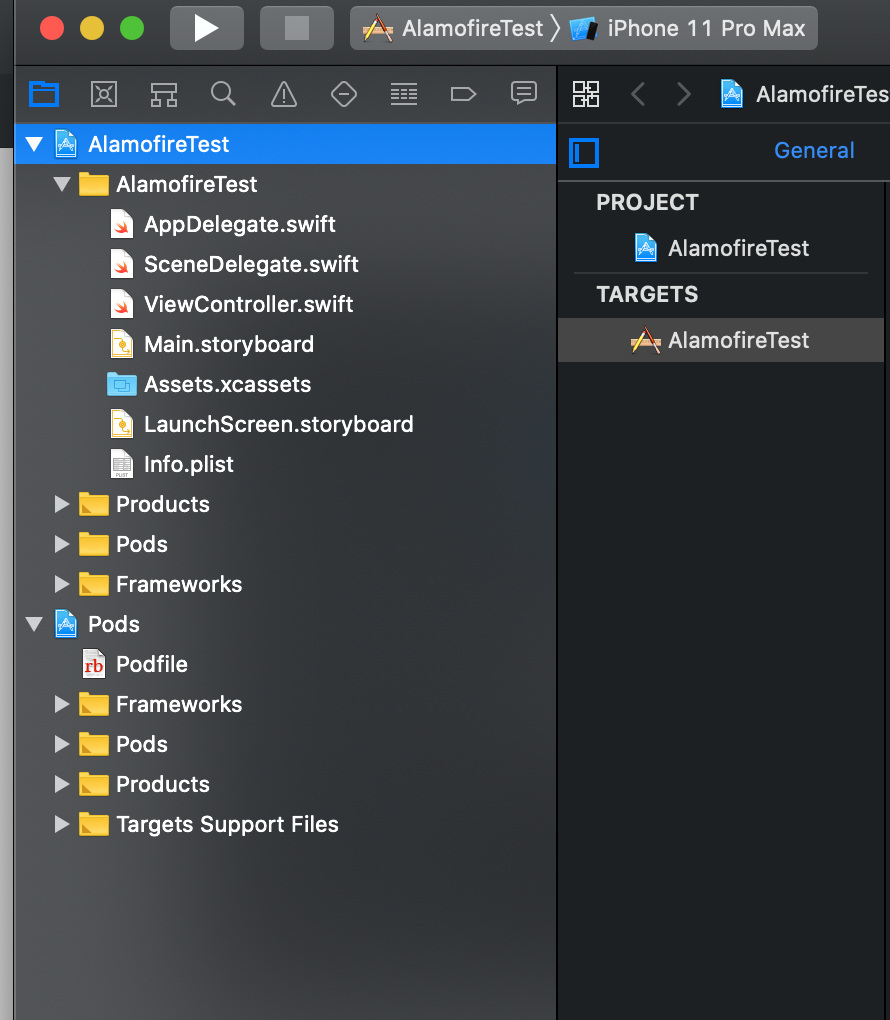Click the storyboard icon beside Main.storyboard
This screenshot has height=1020, width=890.
[122, 344]
